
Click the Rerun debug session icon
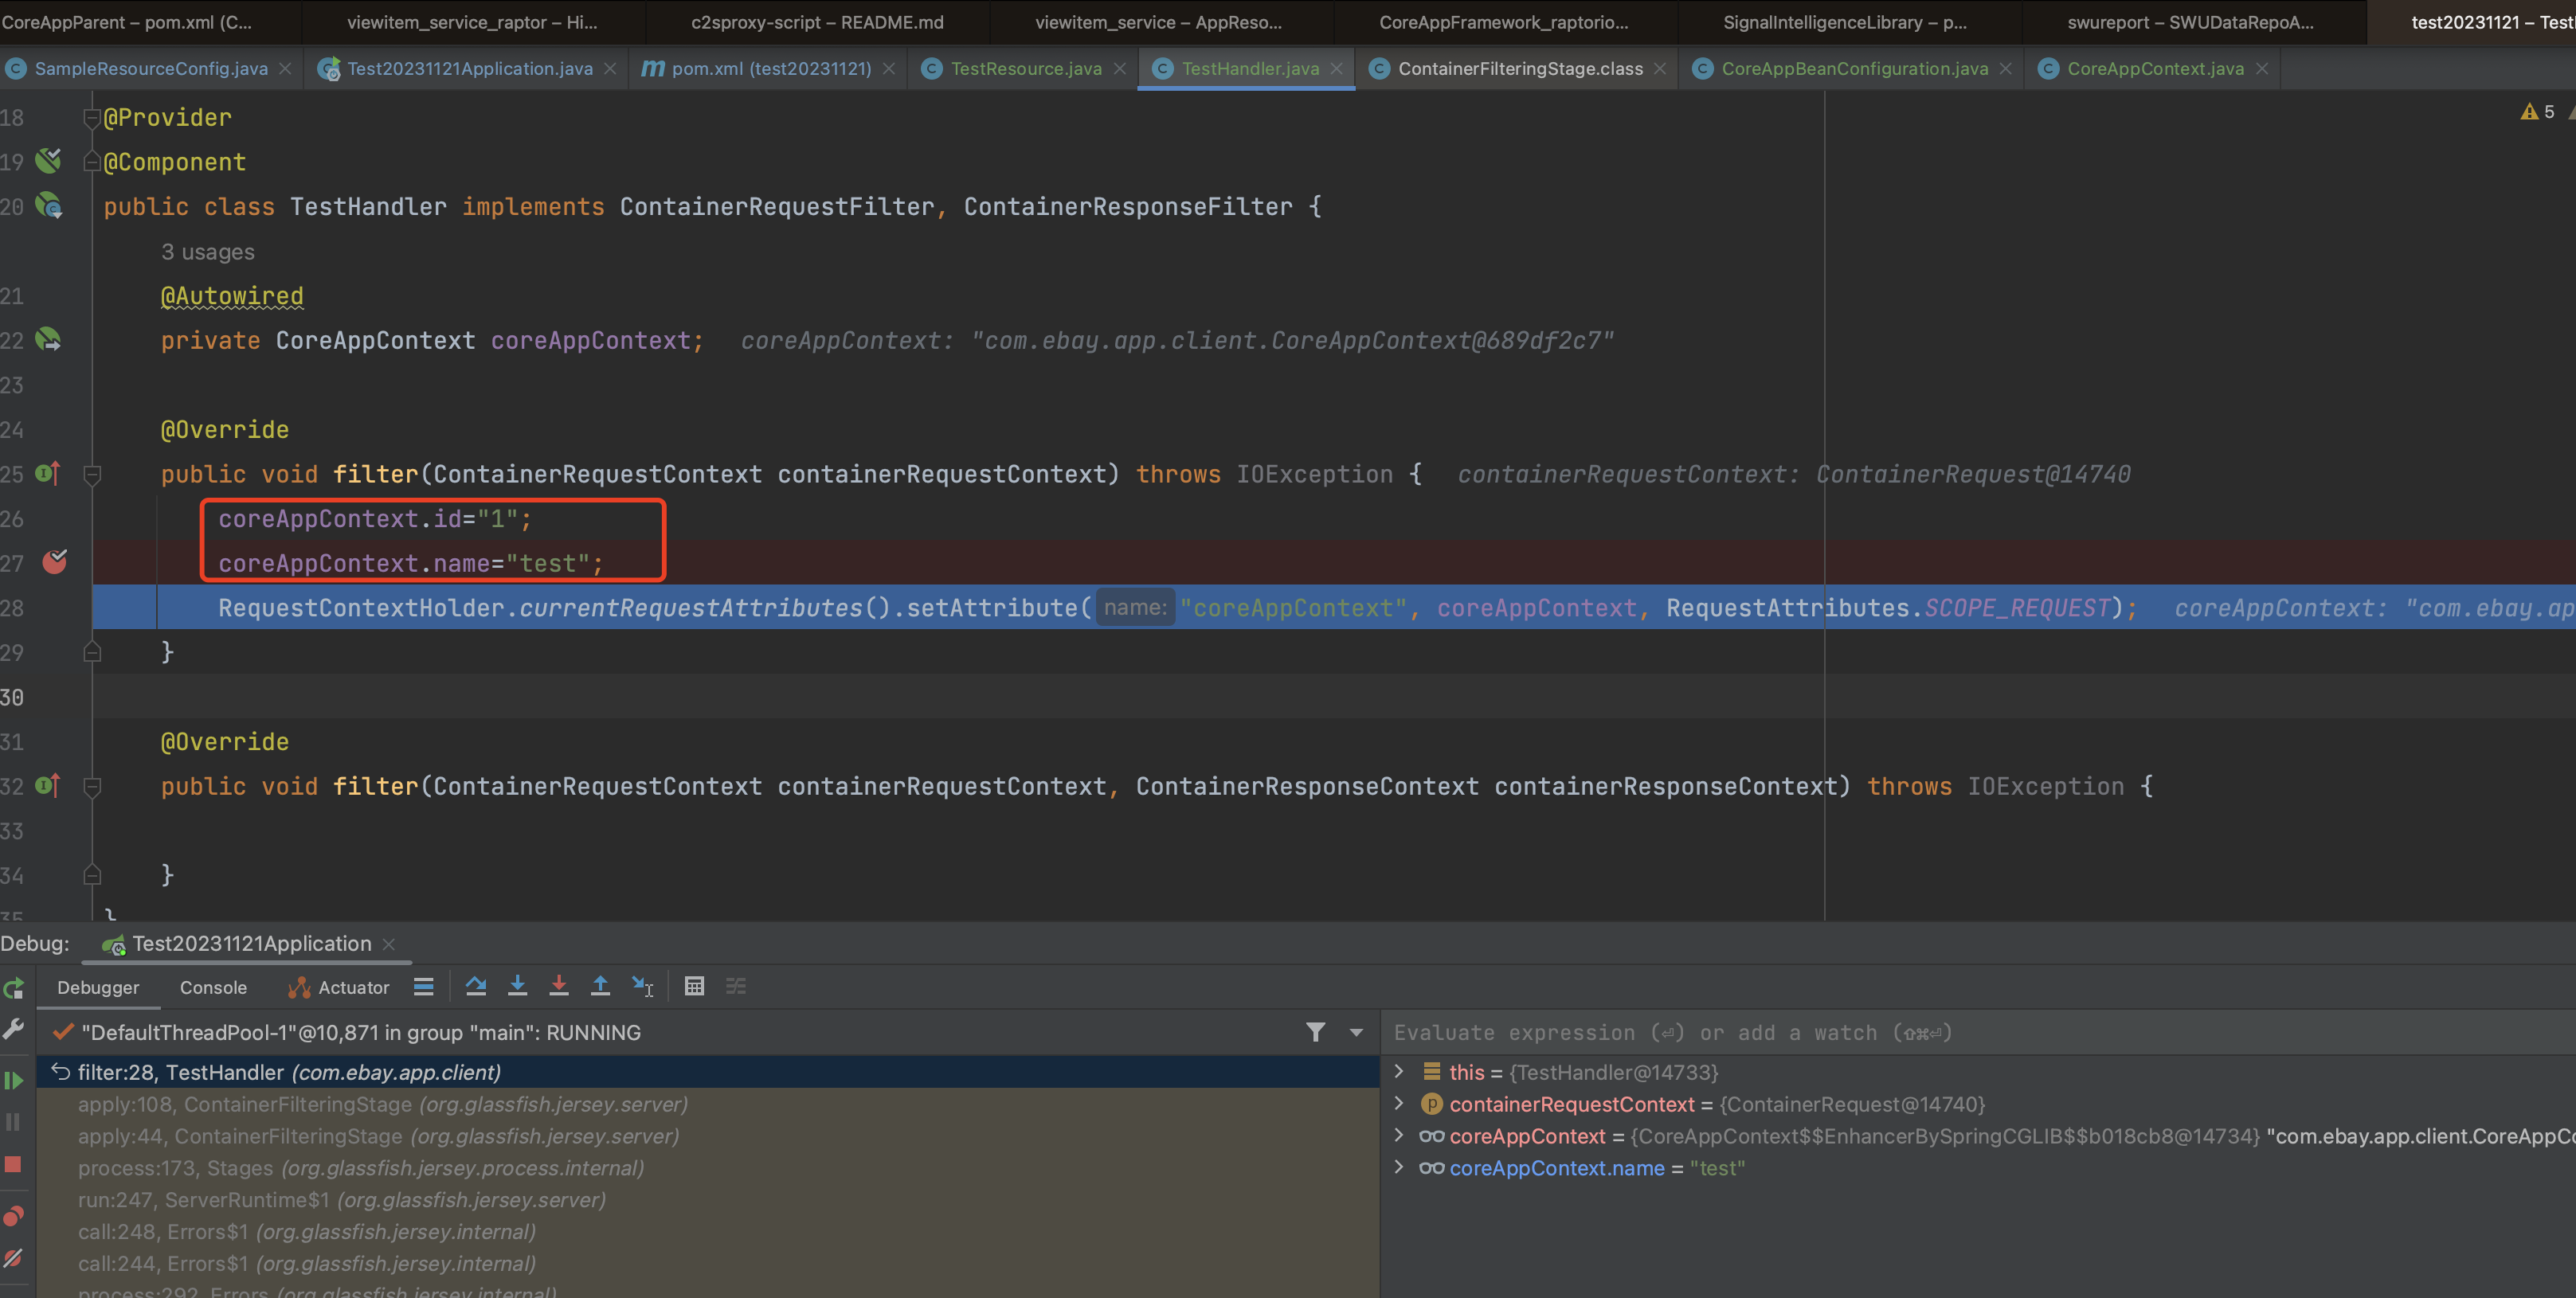[x=13, y=988]
